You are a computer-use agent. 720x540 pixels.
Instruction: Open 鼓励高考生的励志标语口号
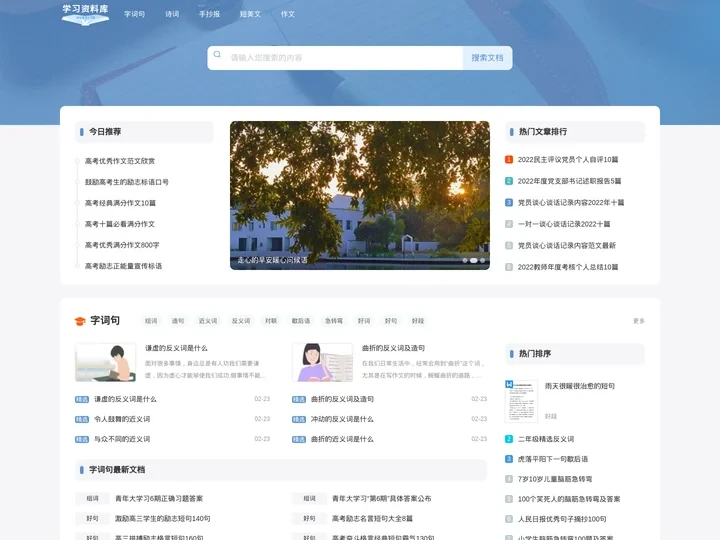click(127, 182)
